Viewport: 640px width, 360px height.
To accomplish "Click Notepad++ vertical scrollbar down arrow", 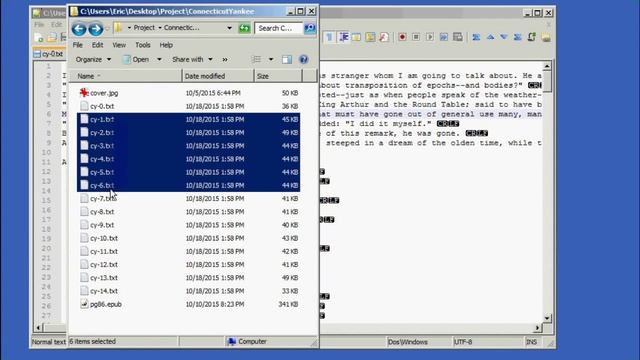I will click(x=547, y=318).
